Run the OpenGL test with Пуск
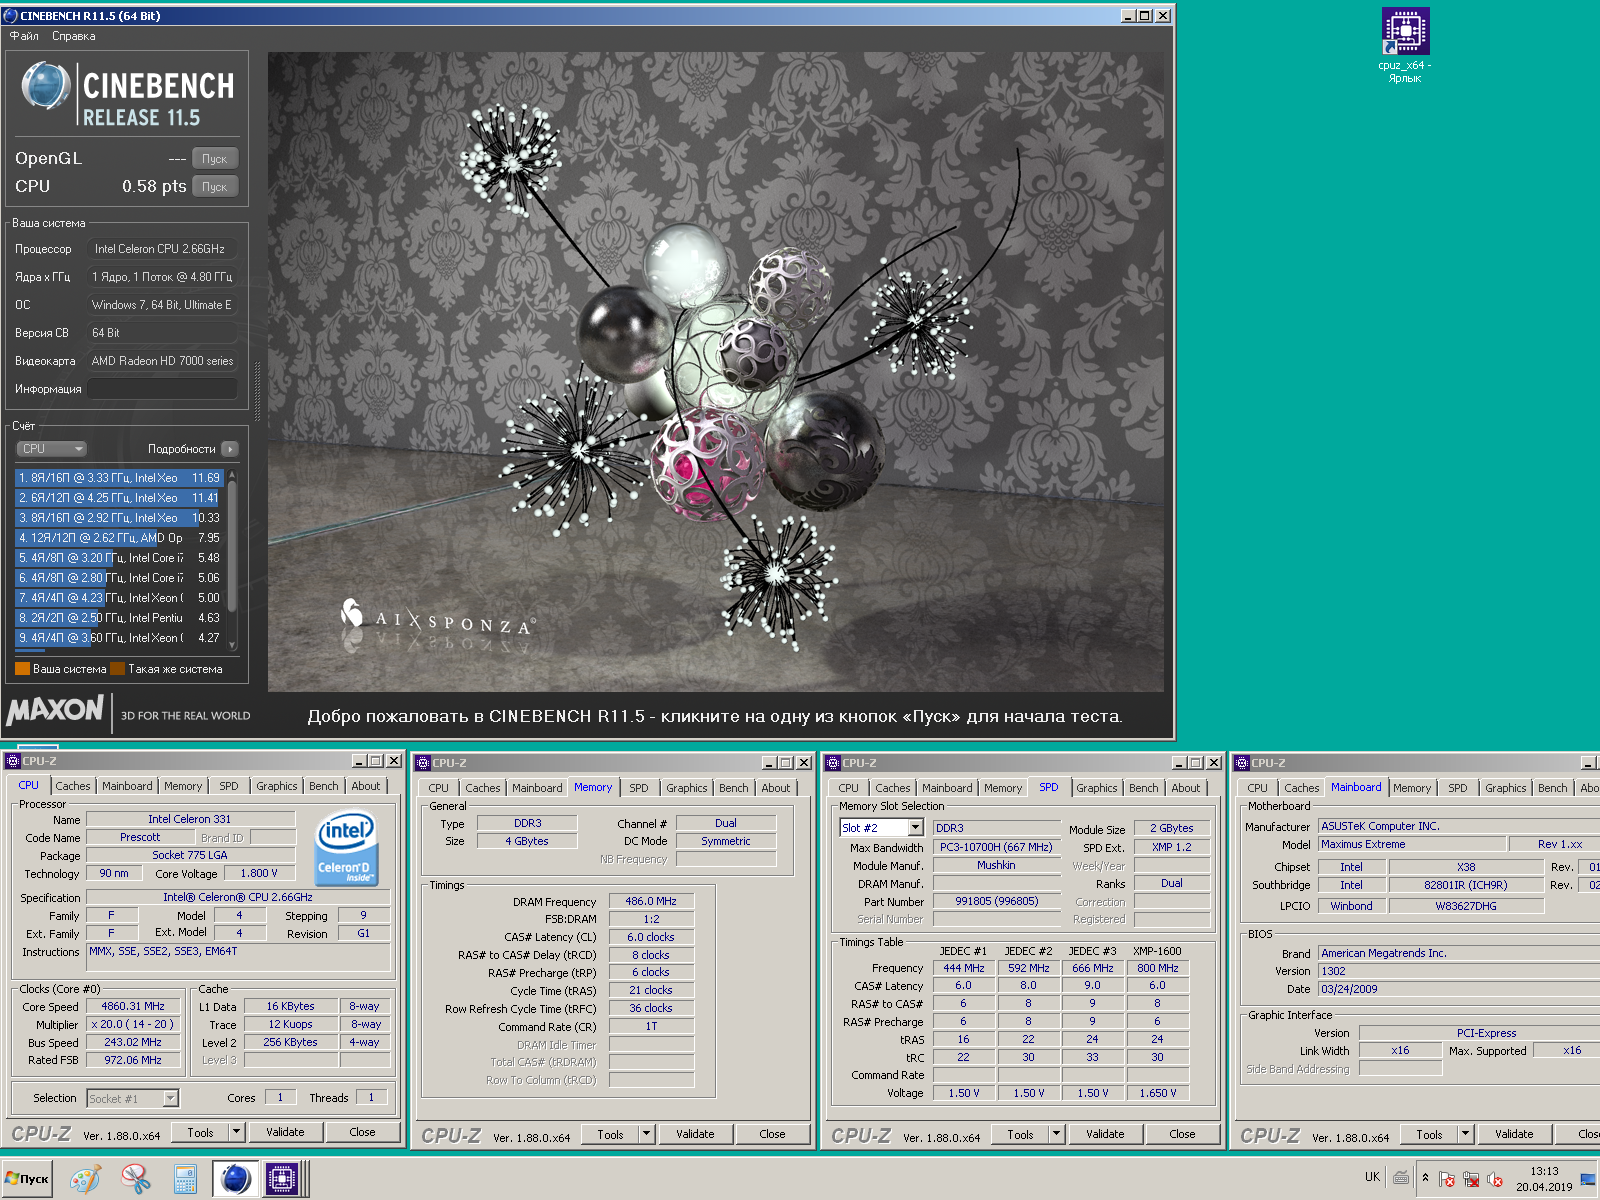Screen dimensions: 1600x1200 pos(215,158)
